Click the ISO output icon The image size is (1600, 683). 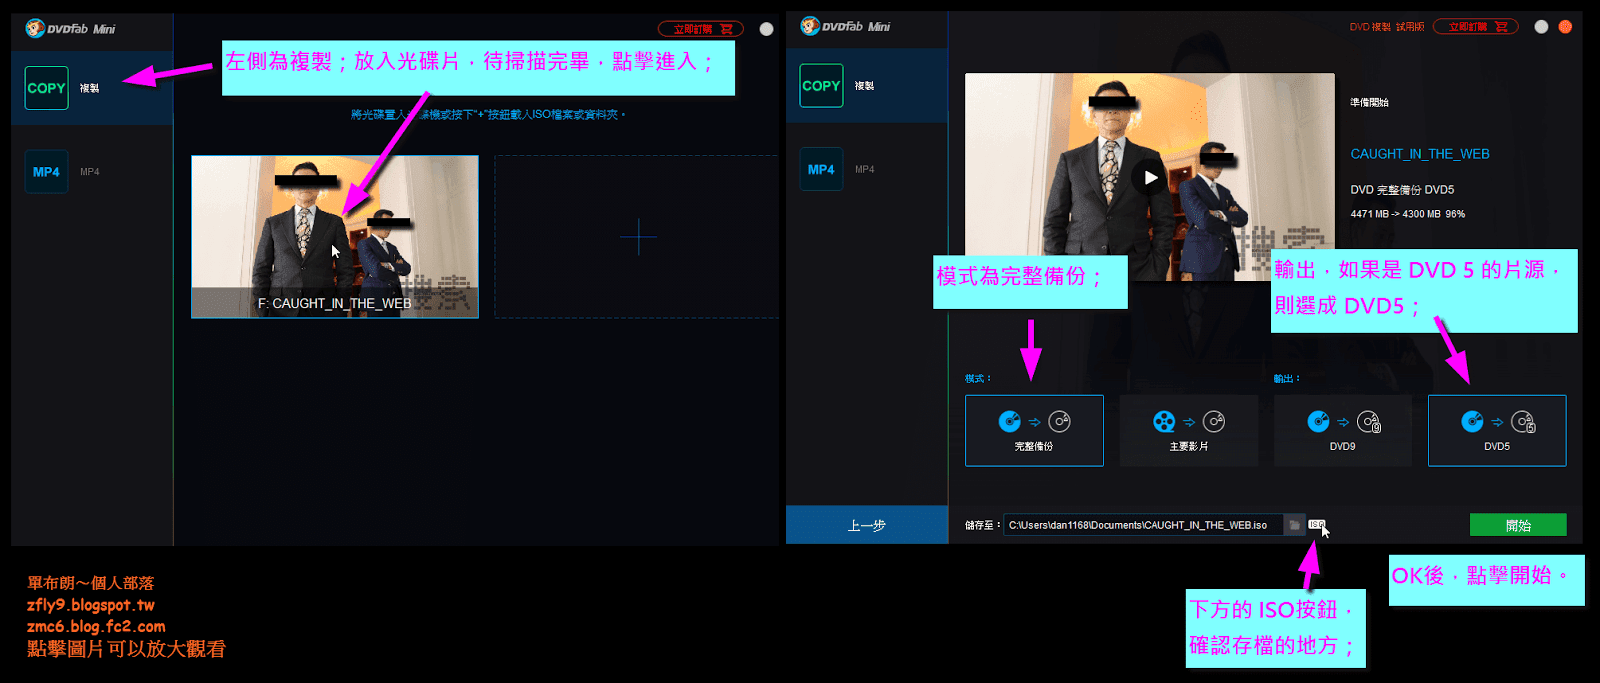[1316, 524]
